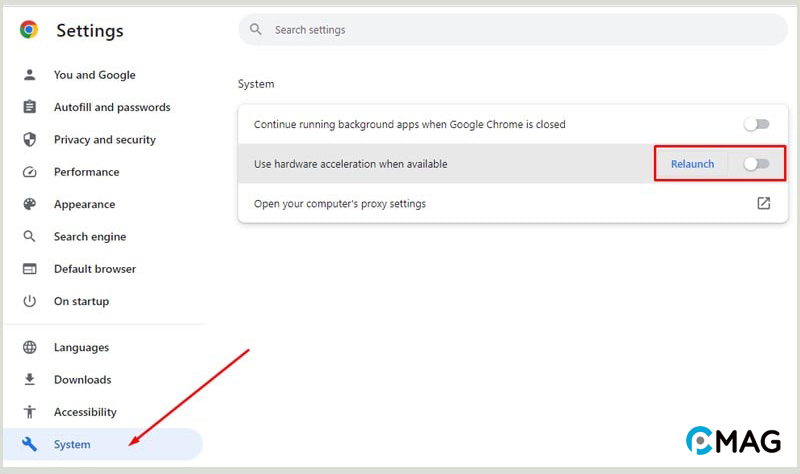Click the person icon for You and Google
Image resolution: width=800 pixels, height=474 pixels.
pos(30,75)
